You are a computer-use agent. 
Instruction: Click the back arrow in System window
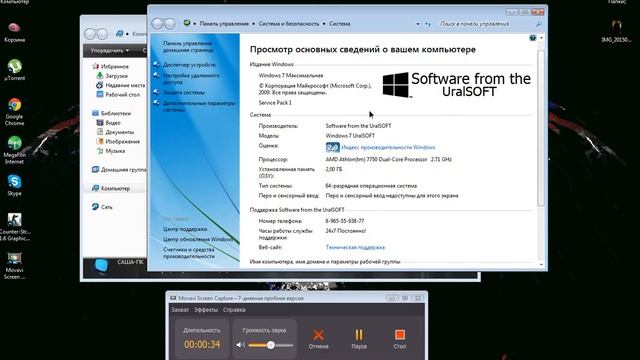(157, 24)
